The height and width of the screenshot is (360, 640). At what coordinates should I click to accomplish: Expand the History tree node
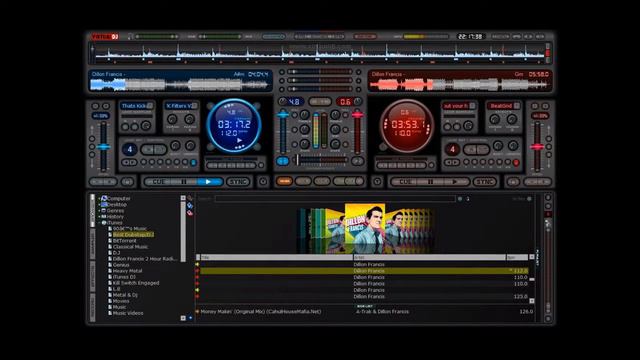click(99, 217)
